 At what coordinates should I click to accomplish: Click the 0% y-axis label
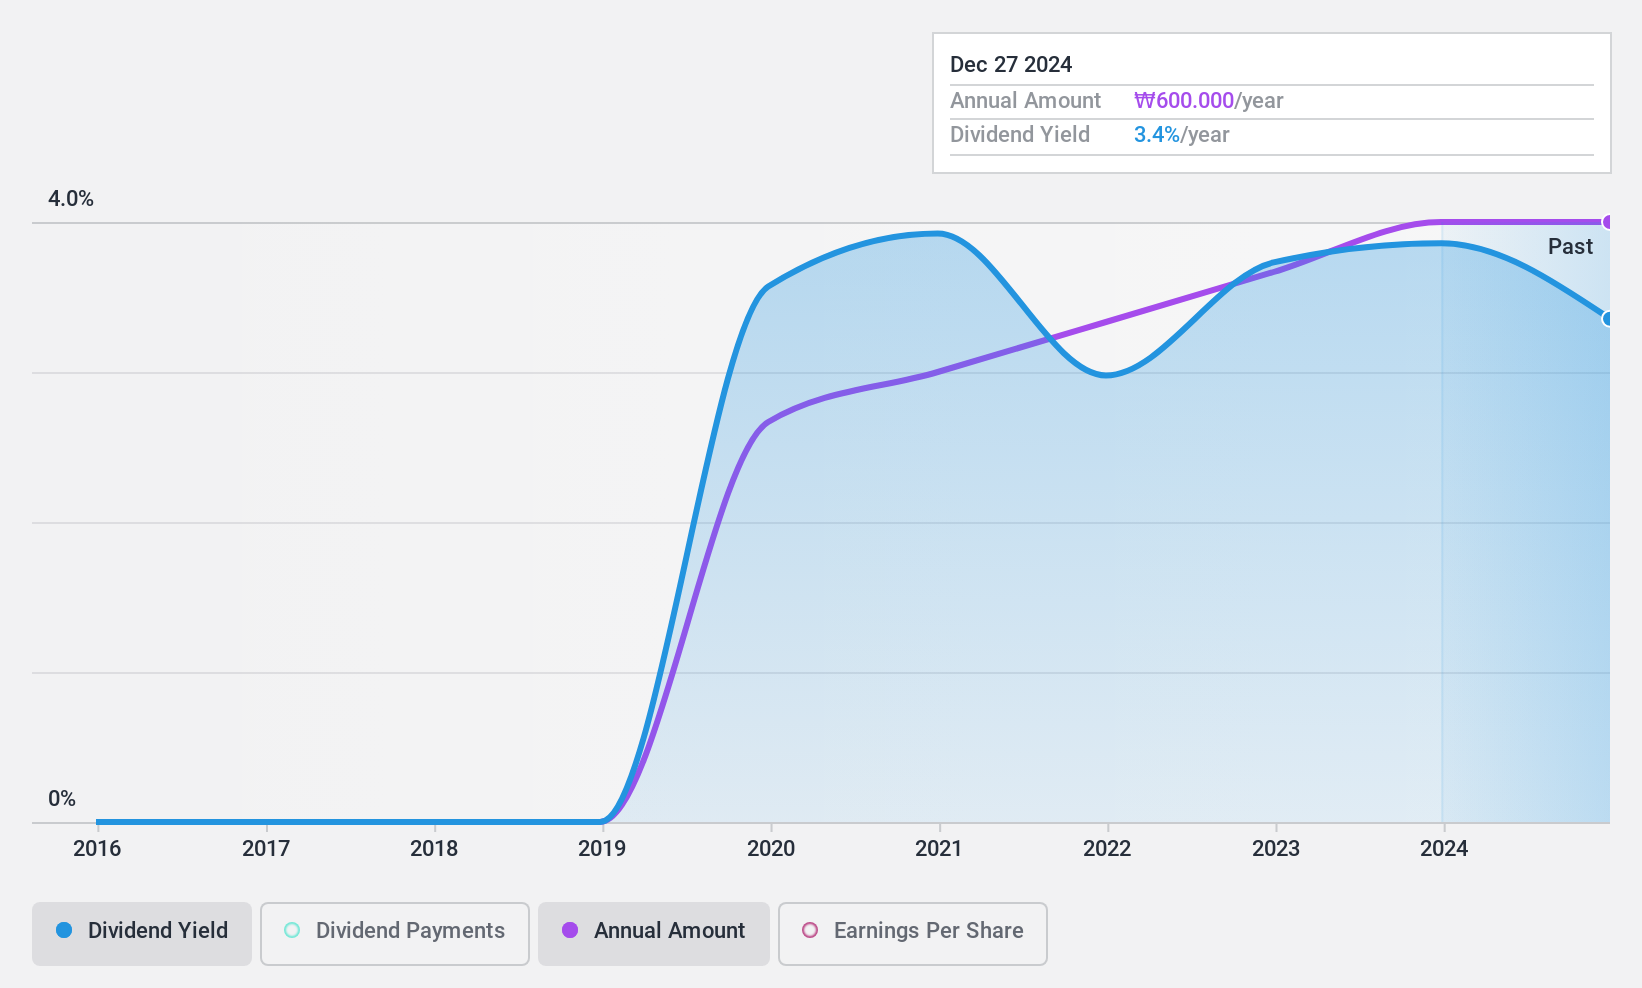[x=62, y=799]
